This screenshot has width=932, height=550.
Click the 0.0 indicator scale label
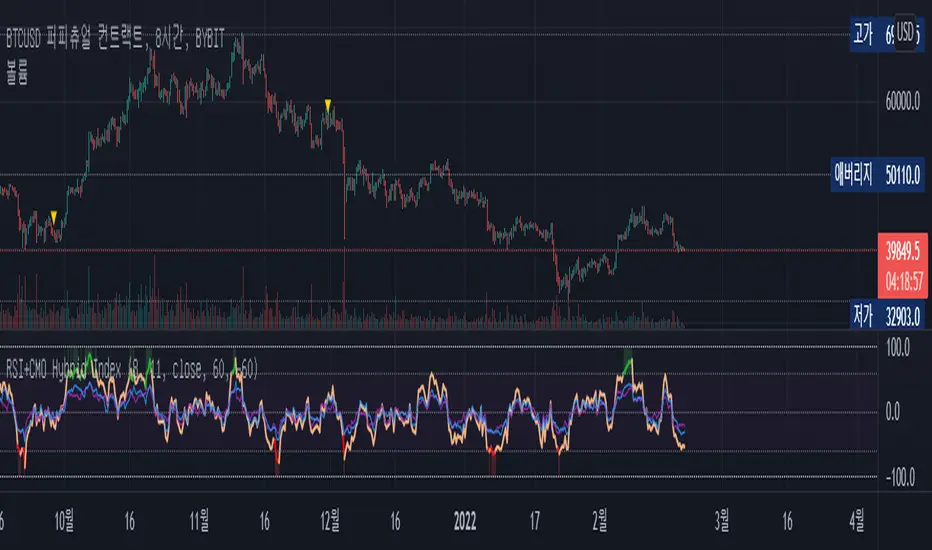click(x=892, y=411)
